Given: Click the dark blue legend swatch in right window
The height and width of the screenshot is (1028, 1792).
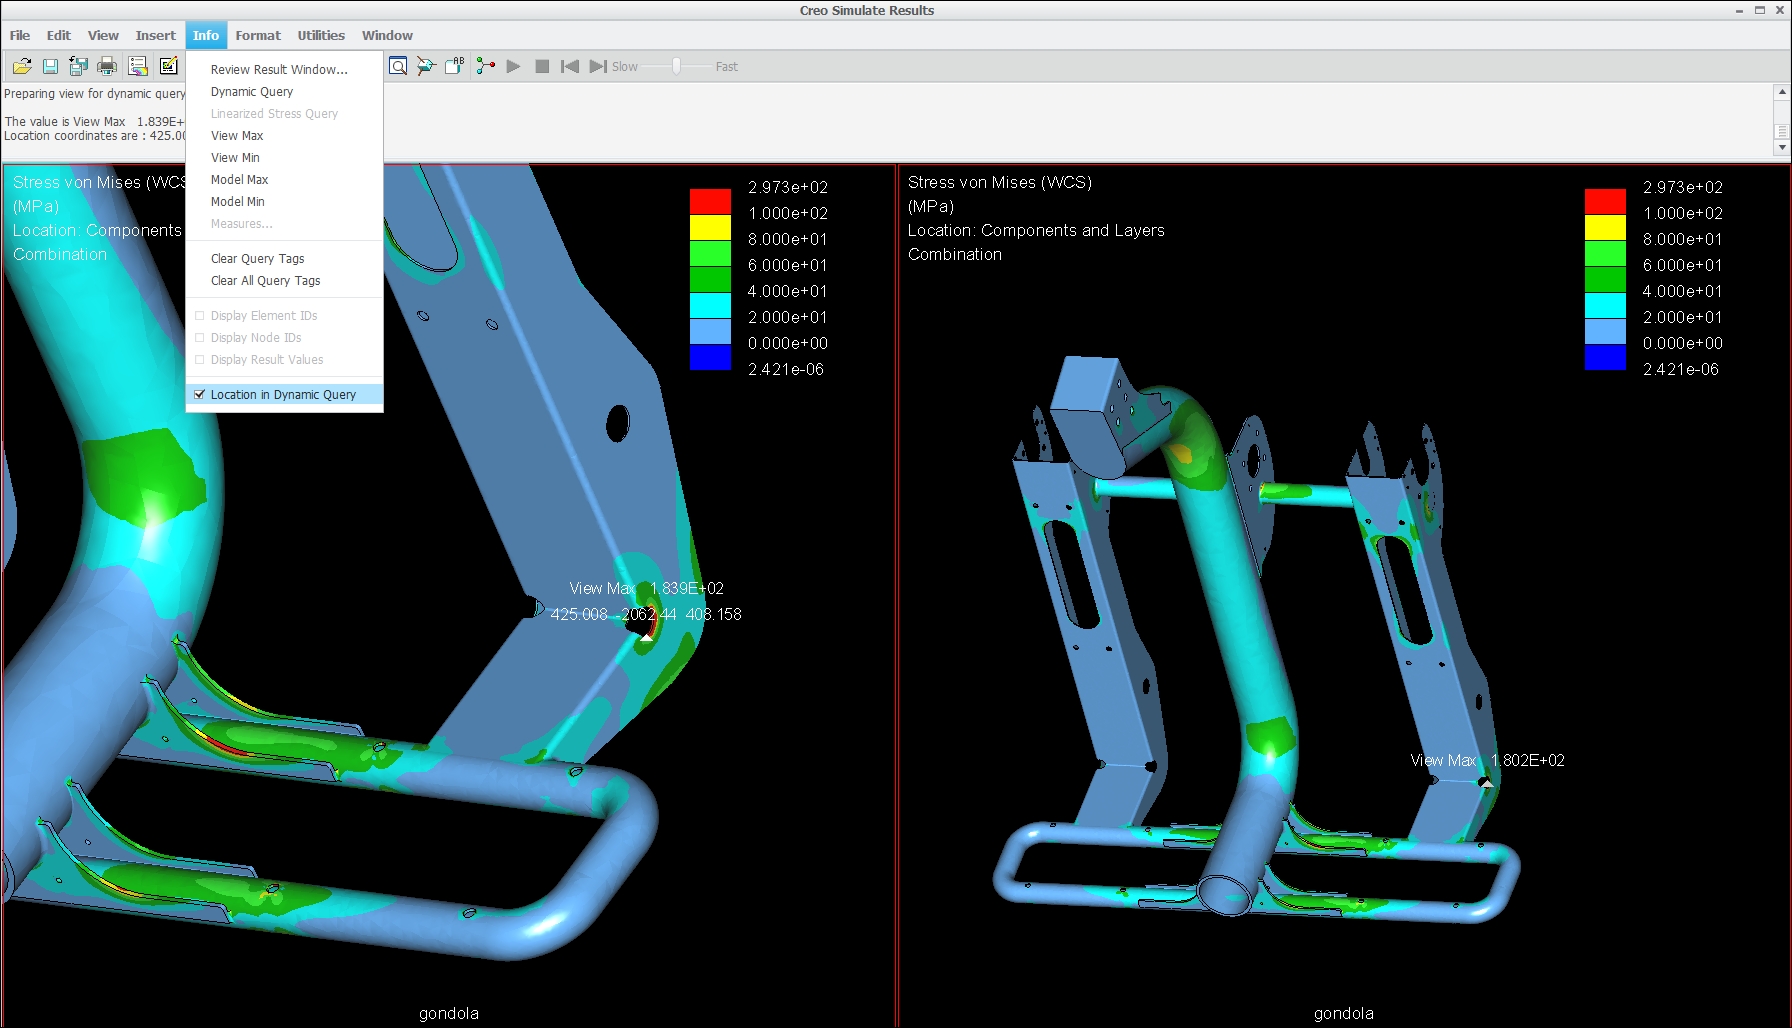Looking at the screenshot, I should [1605, 357].
